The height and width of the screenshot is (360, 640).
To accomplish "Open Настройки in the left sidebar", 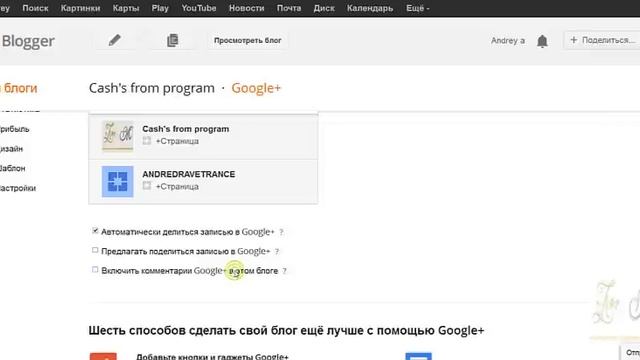I will (x=18, y=188).
